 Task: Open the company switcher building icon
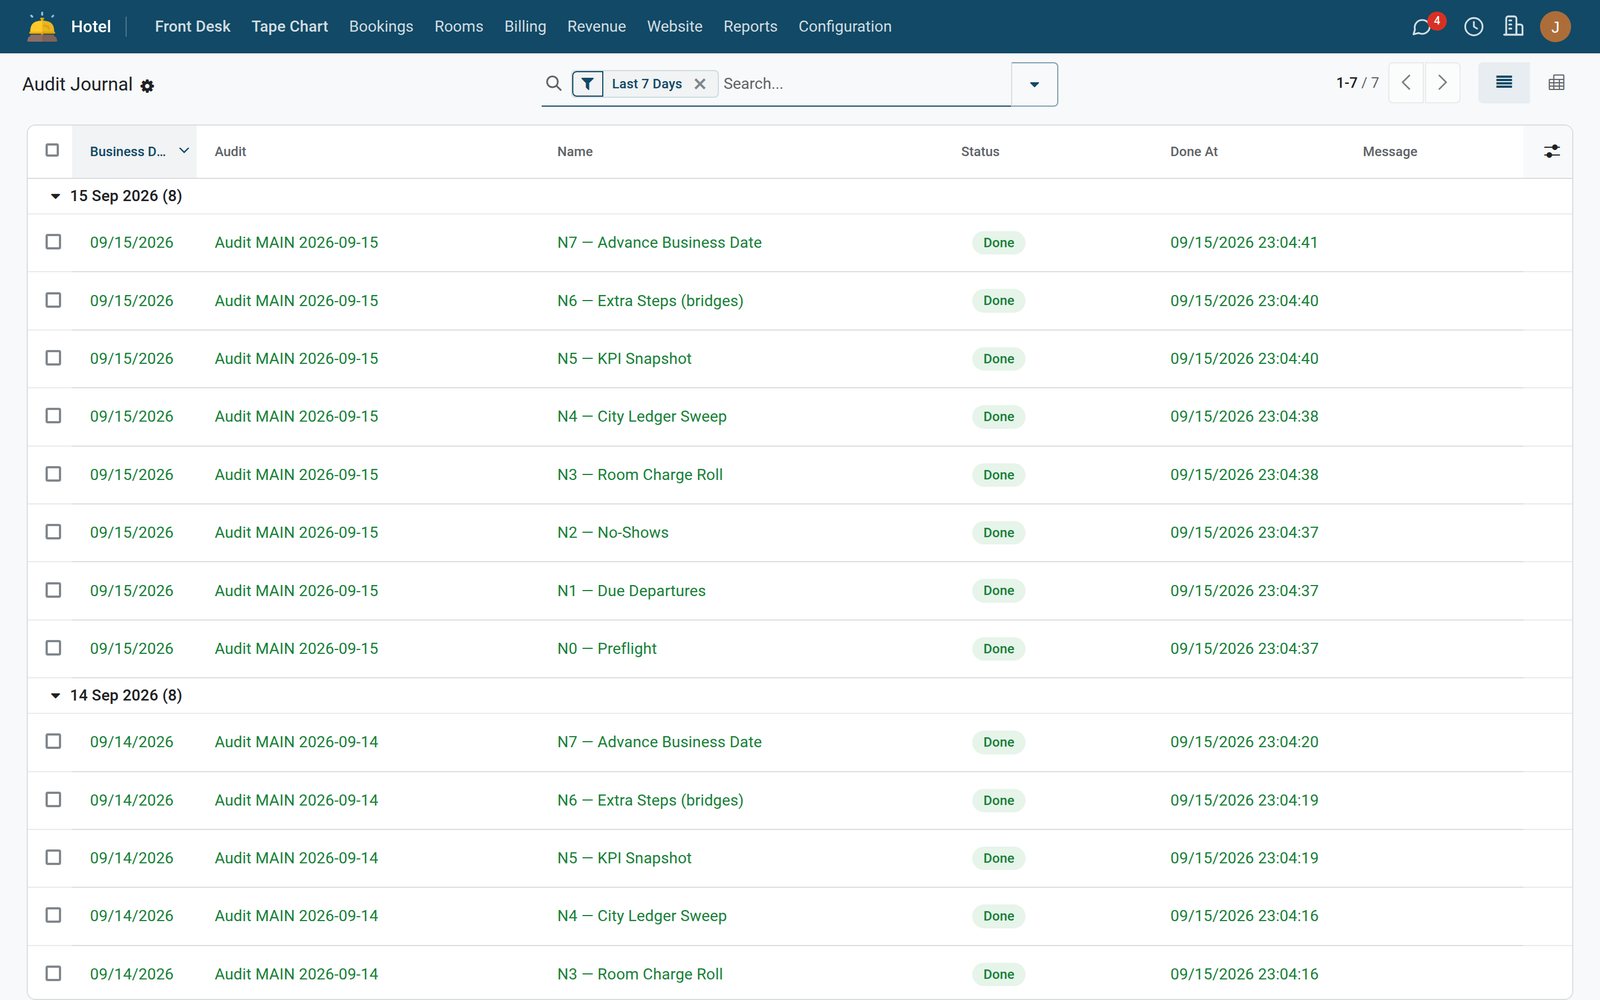point(1513,27)
